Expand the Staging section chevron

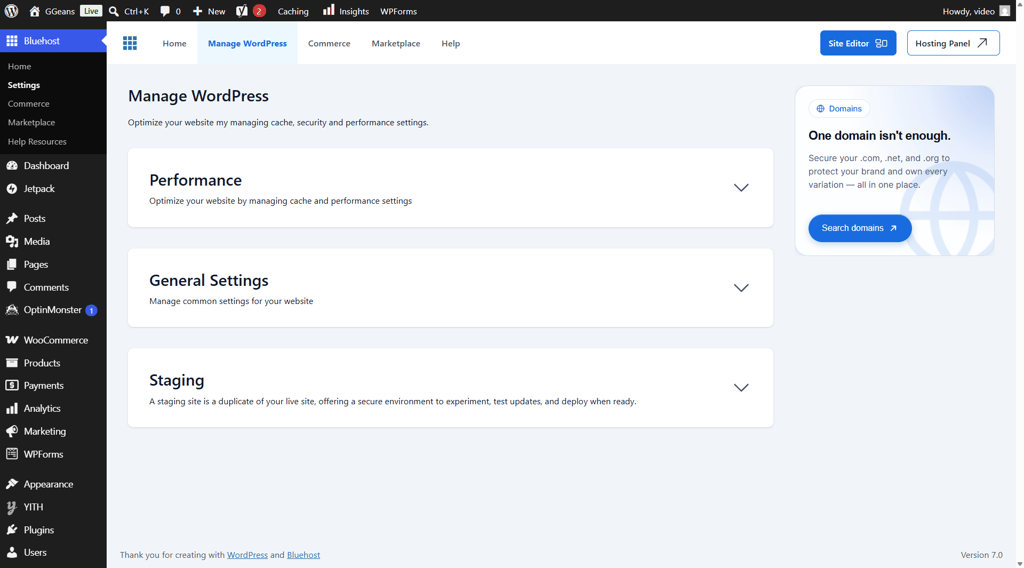(x=741, y=388)
